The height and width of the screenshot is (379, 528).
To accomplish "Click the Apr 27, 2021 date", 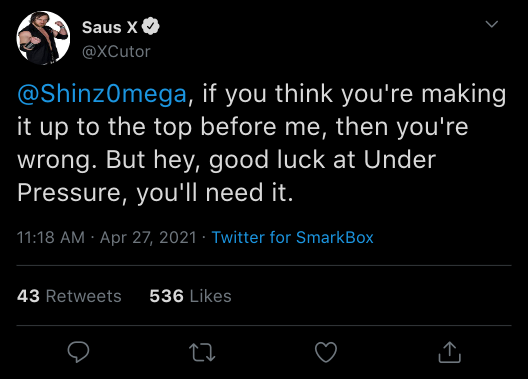I will coord(148,238).
